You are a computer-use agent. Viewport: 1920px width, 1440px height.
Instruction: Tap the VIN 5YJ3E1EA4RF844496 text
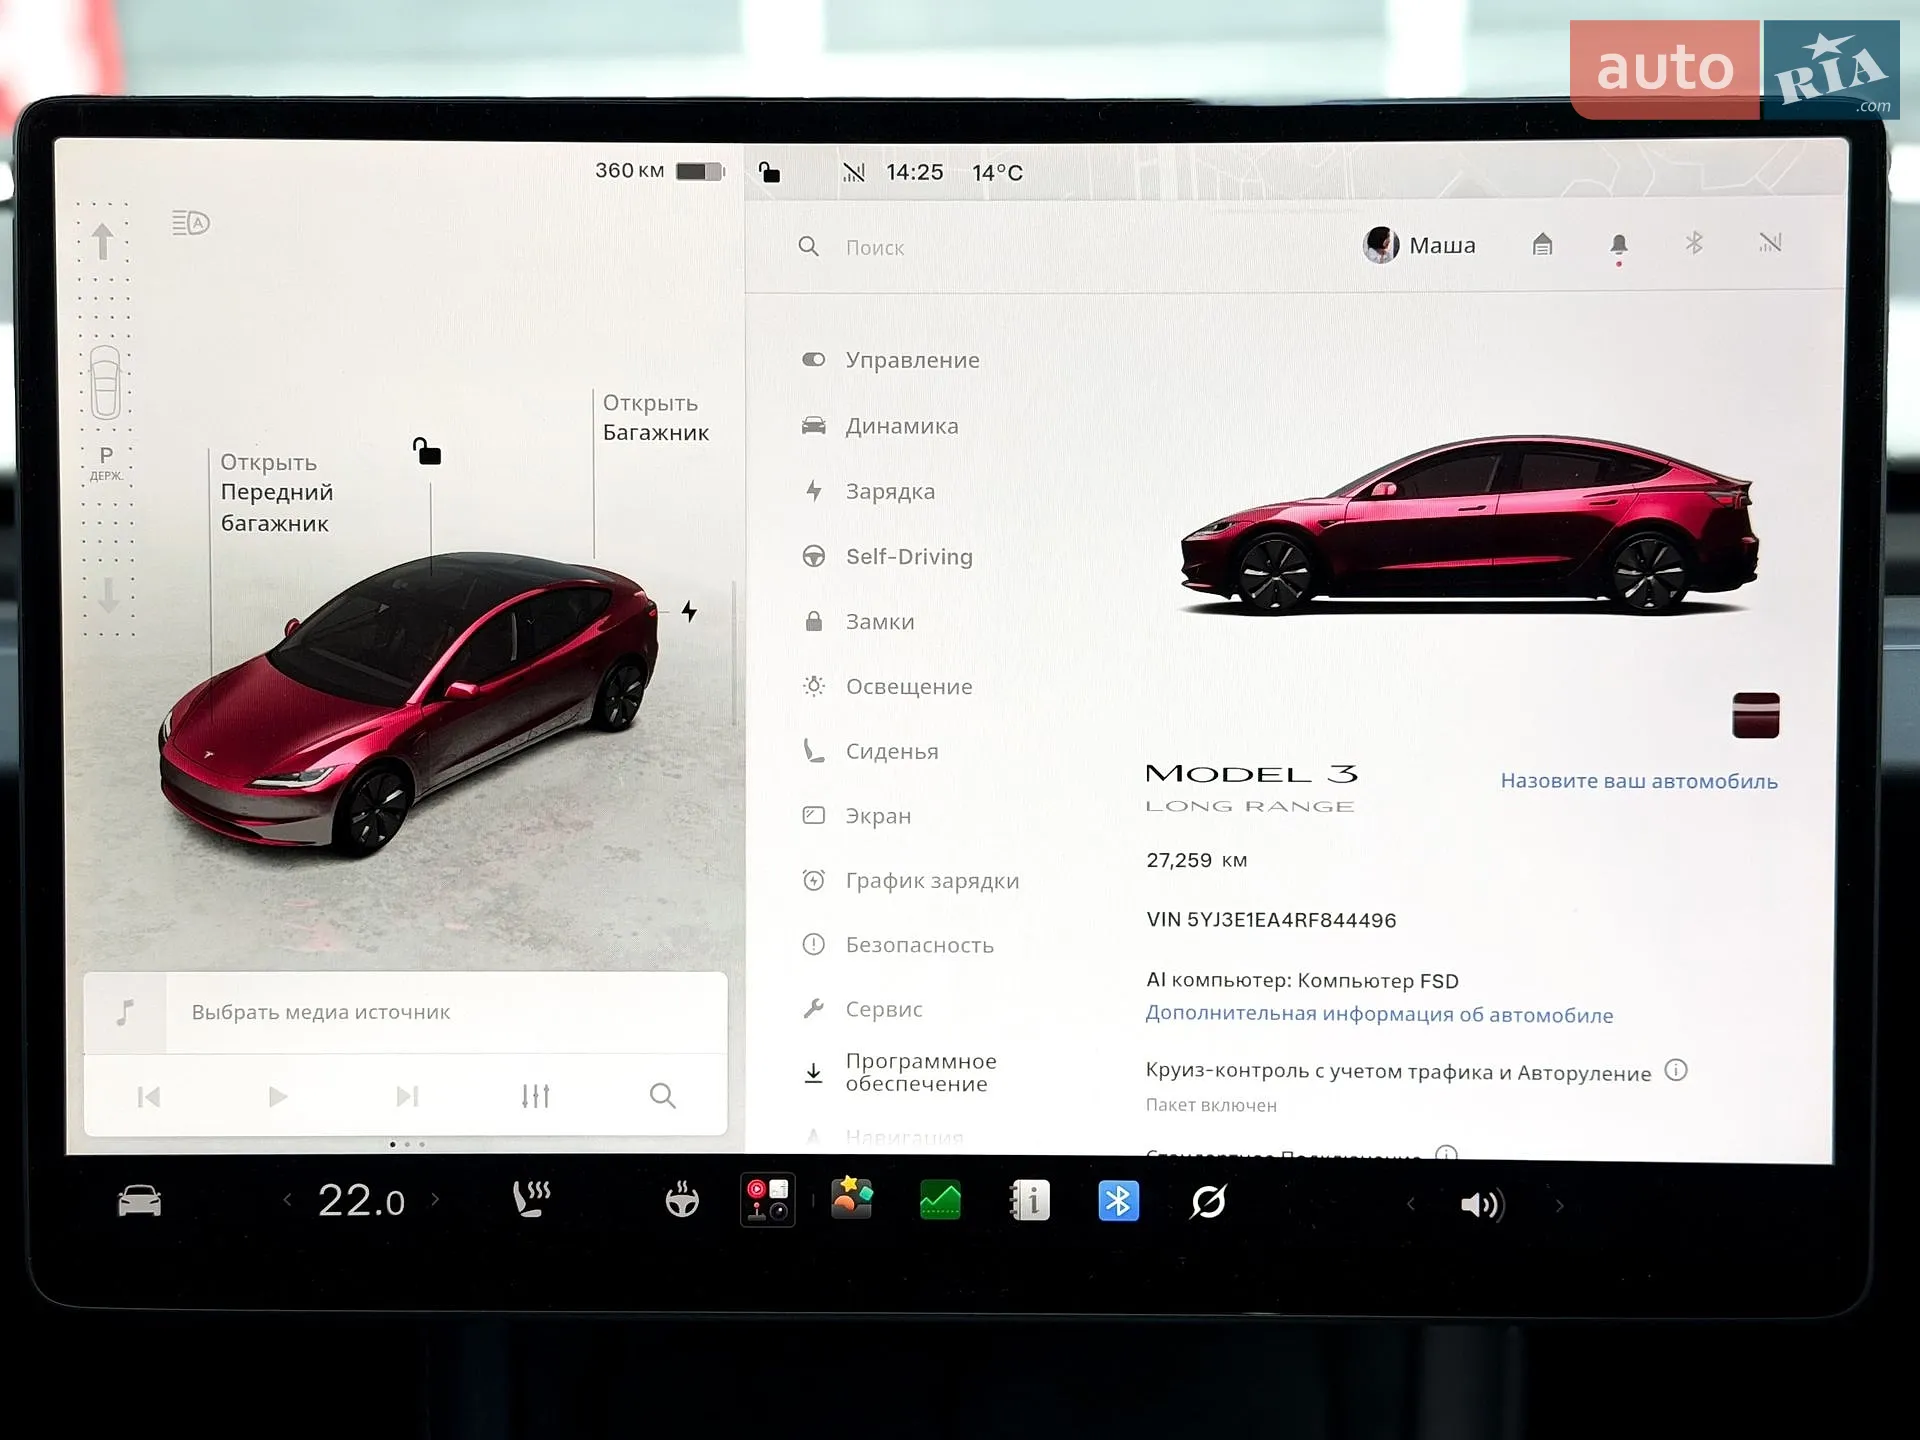[x=1271, y=920]
